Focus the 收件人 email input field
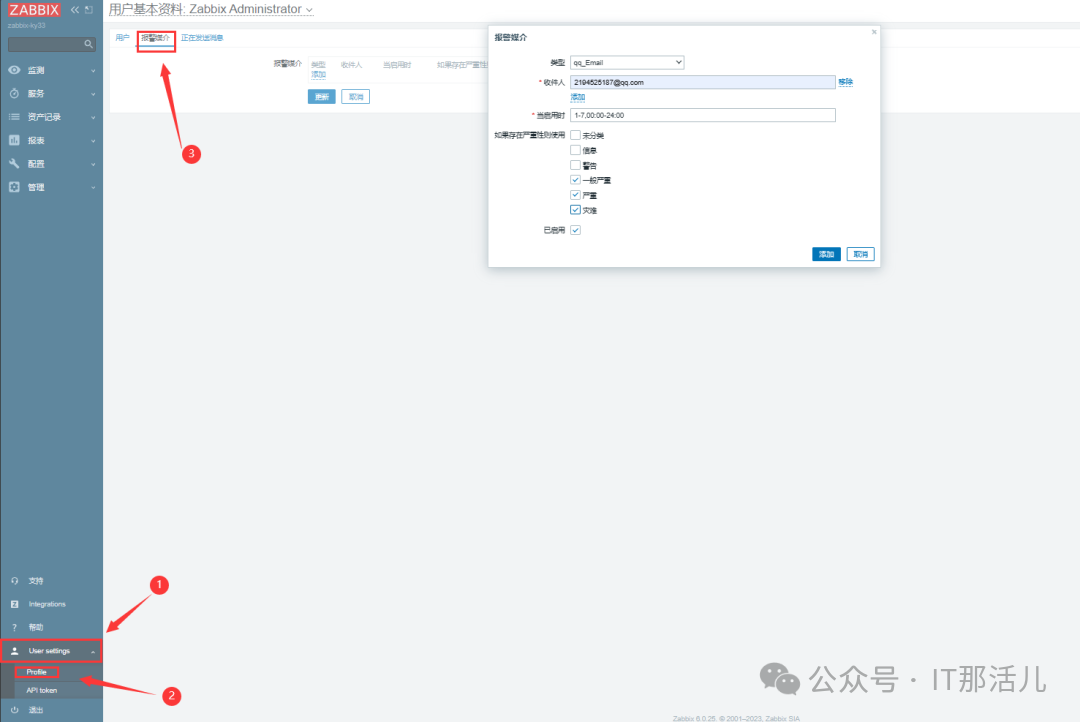 tap(703, 82)
